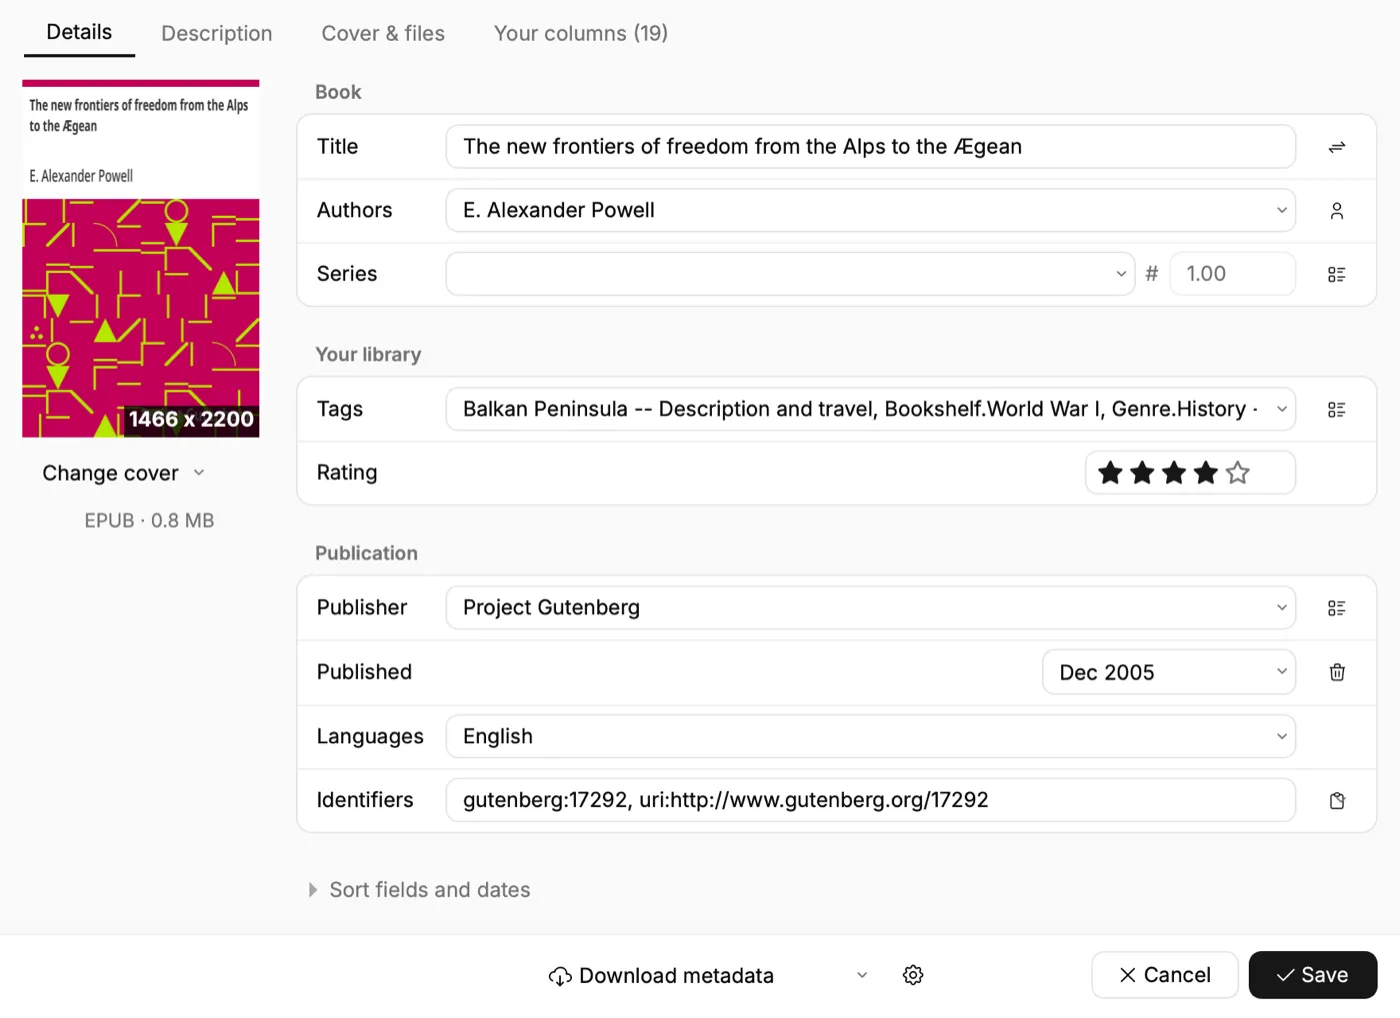Switch to the Details tab
The height and width of the screenshot is (1018, 1400).
click(79, 32)
